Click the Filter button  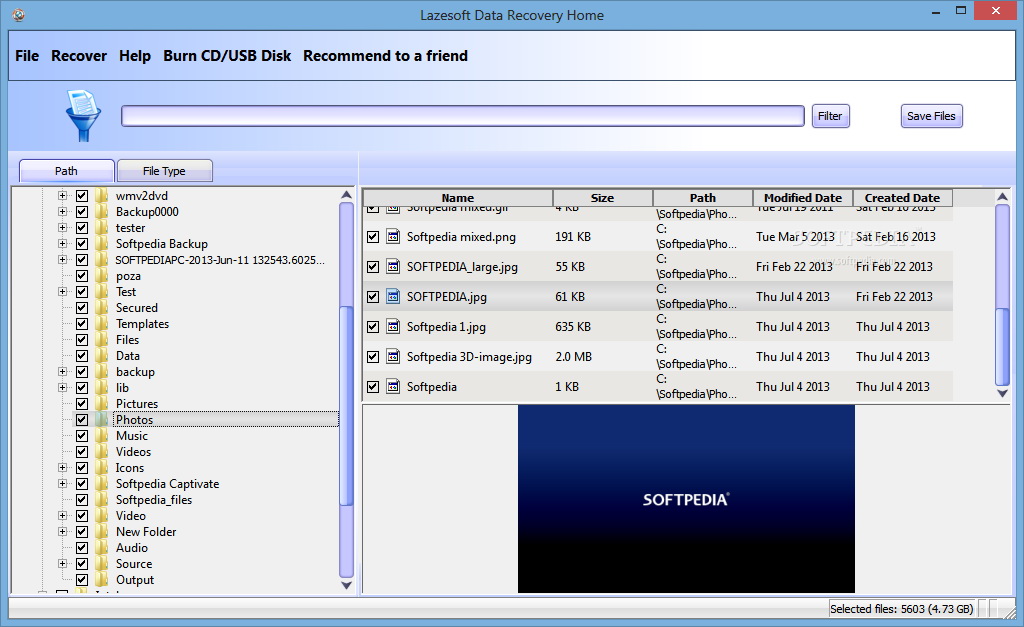830,116
